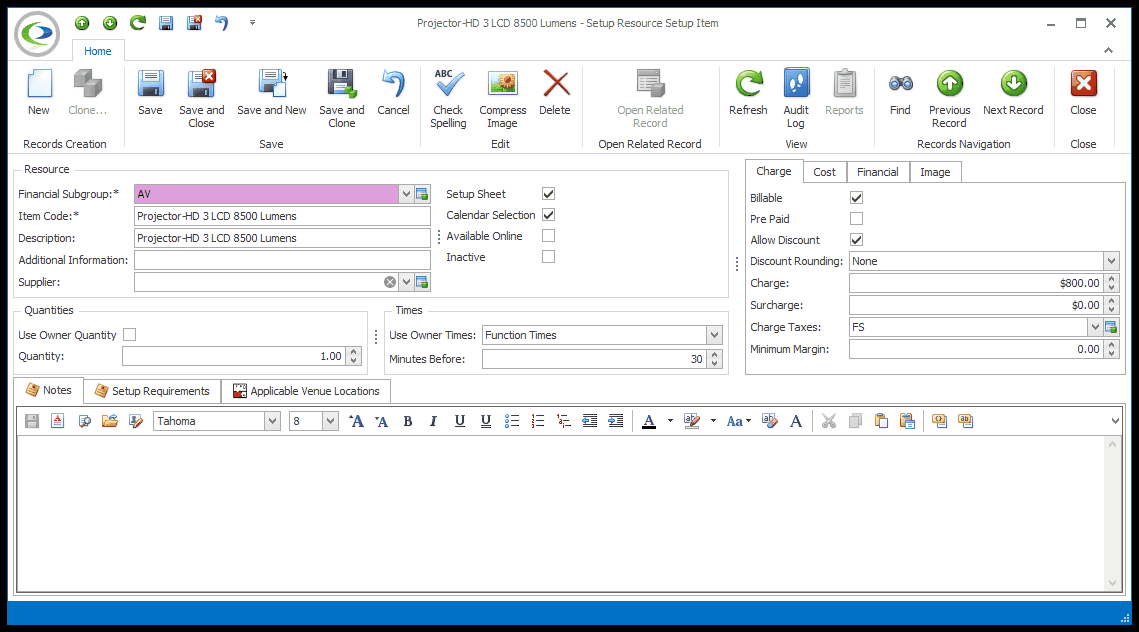1139x632 pixels.
Task: Save the record with the Save icon
Action: click(150, 84)
